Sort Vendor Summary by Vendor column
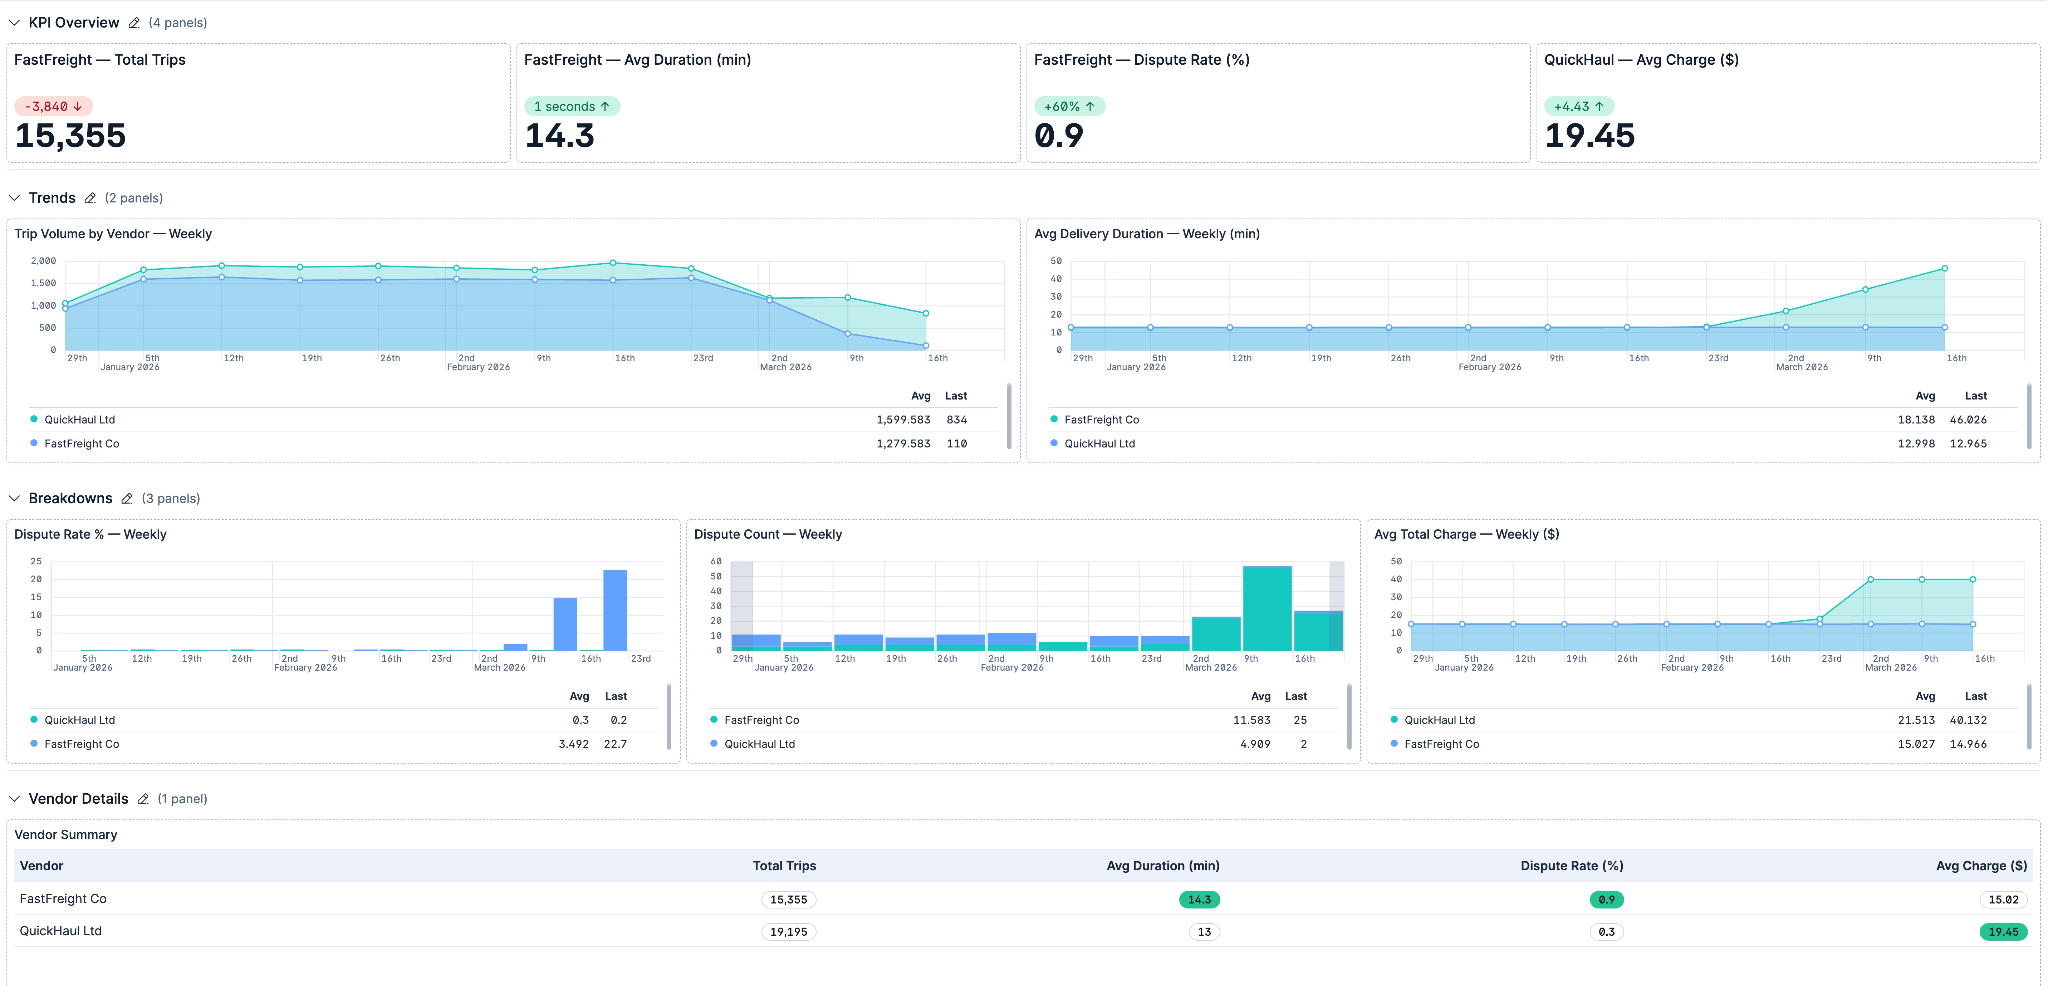This screenshot has width=2048, height=986. (x=42, y=866)
